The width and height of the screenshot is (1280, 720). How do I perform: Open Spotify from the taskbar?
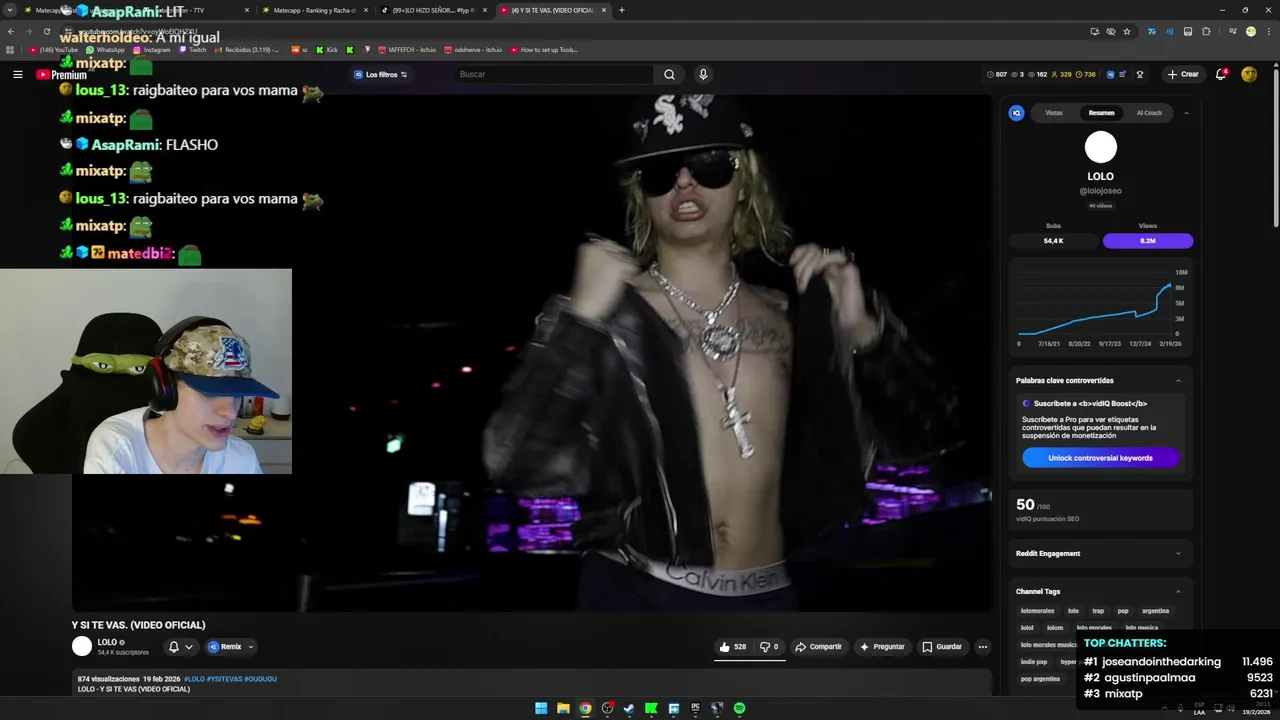tap(739, 708)
